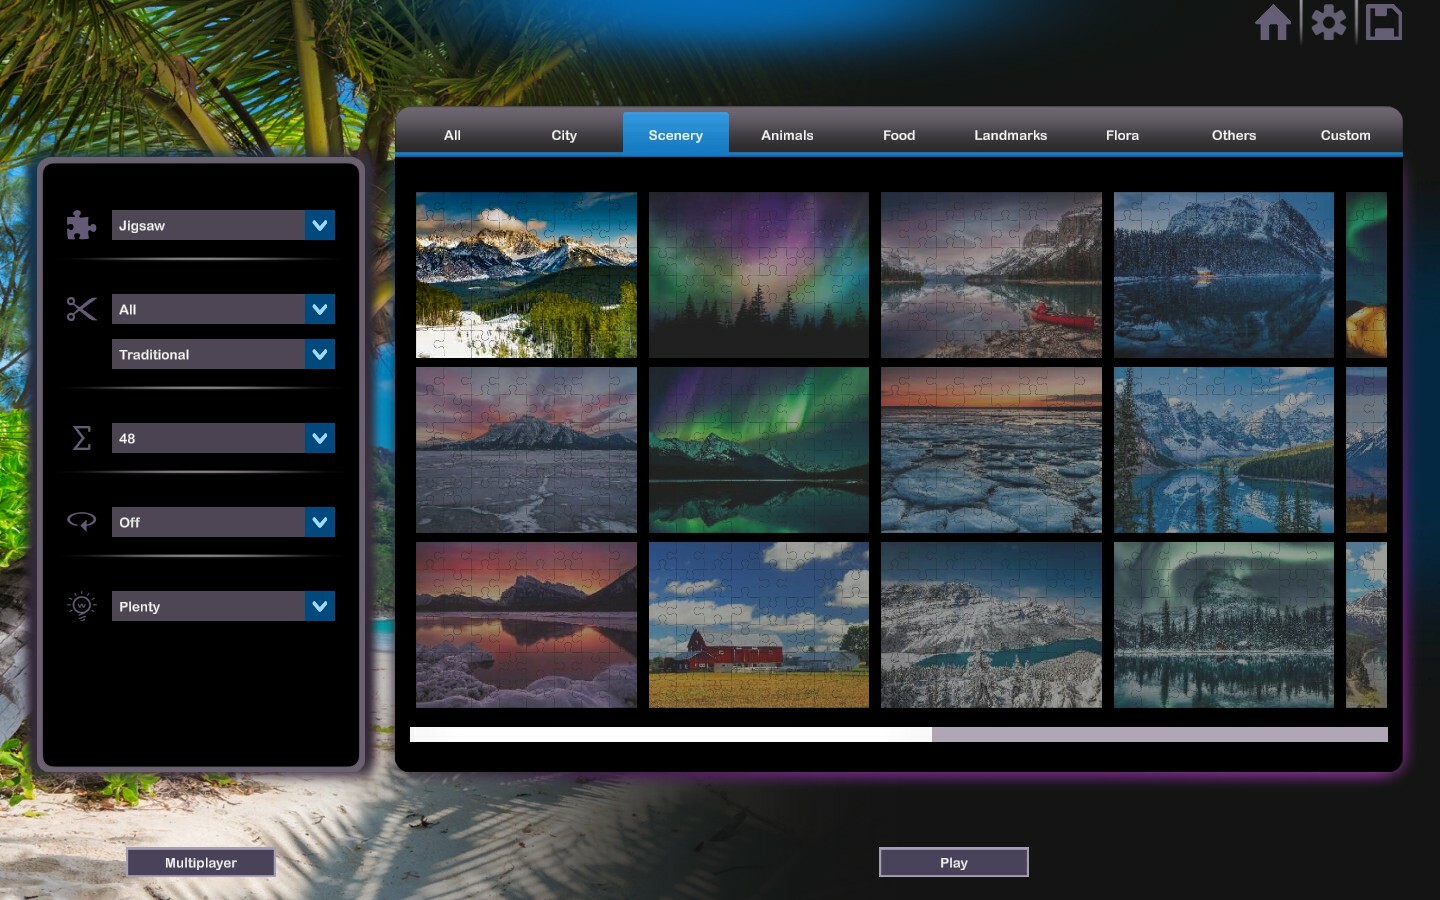Open Multiplayer mode

coord(200,862)
